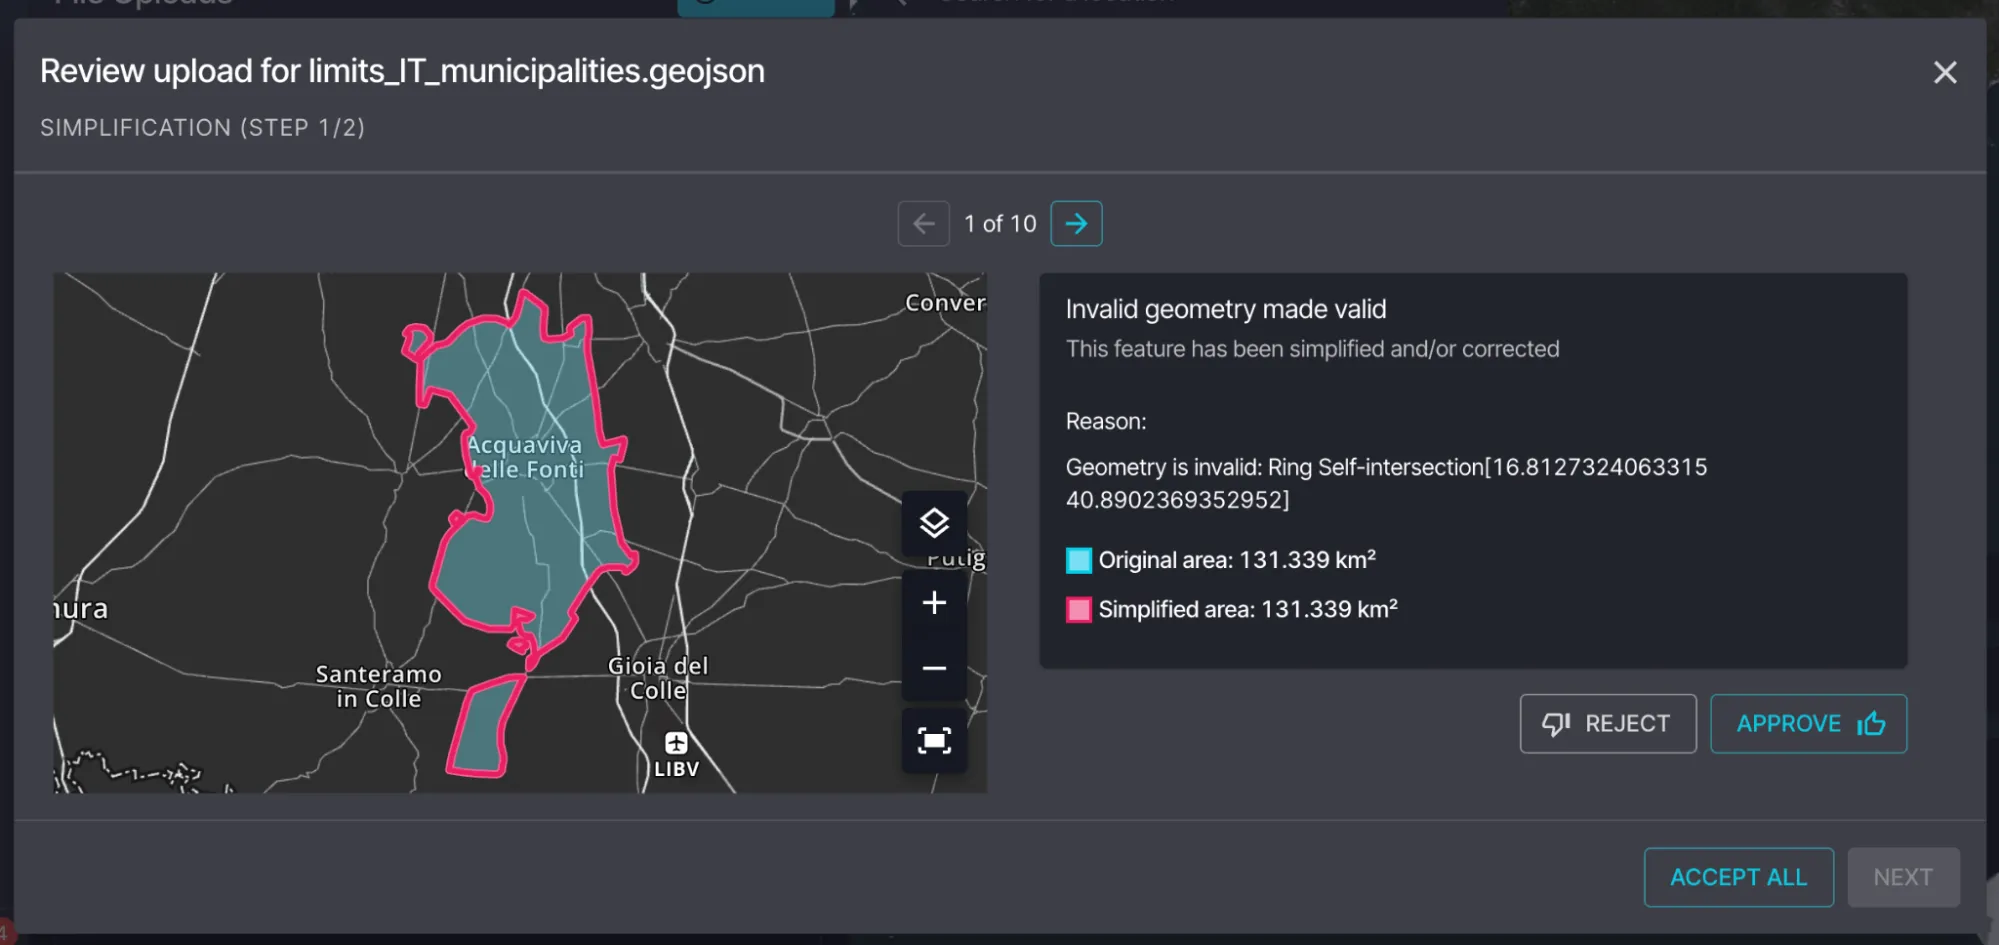Zoom in on the map

click(934, 602)
